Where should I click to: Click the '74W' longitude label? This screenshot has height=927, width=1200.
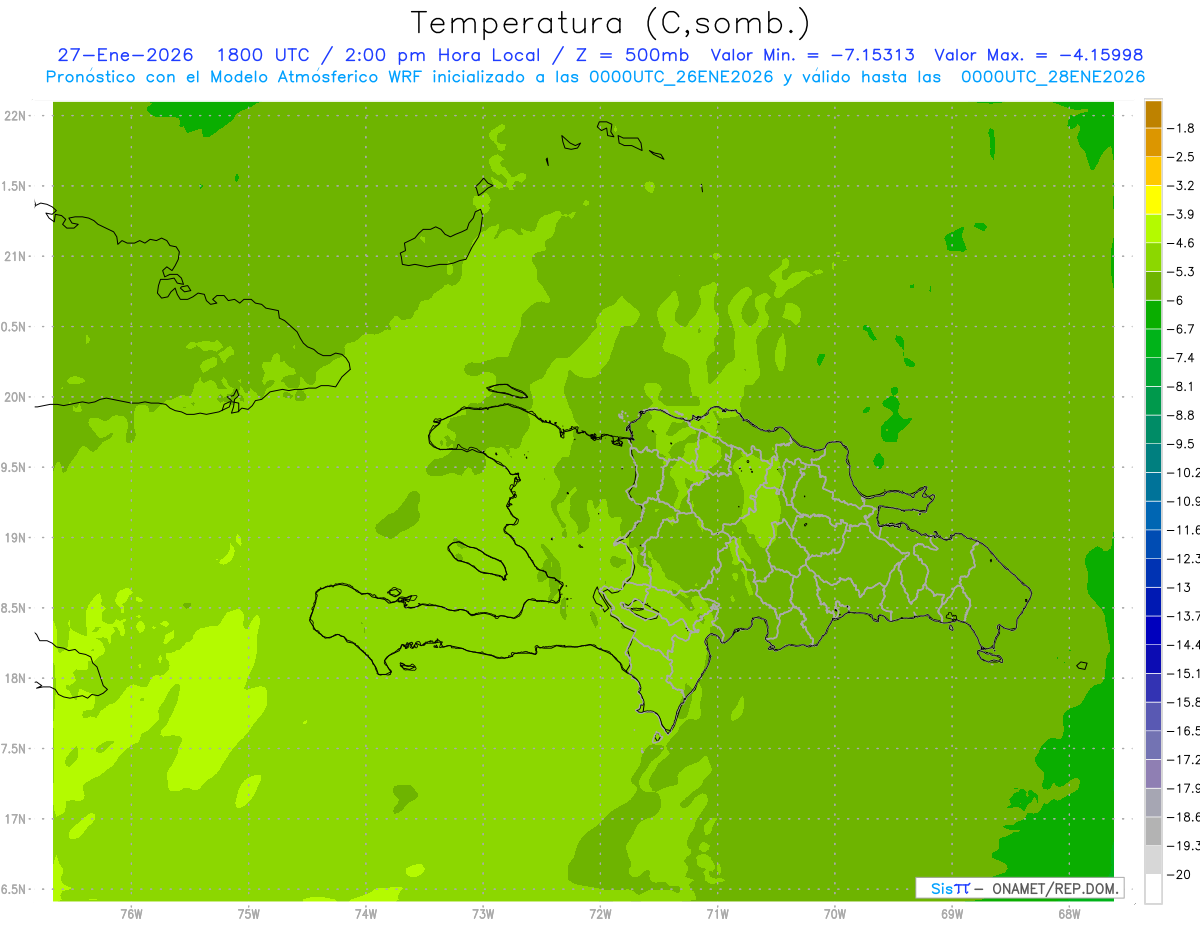click(365, 913)
